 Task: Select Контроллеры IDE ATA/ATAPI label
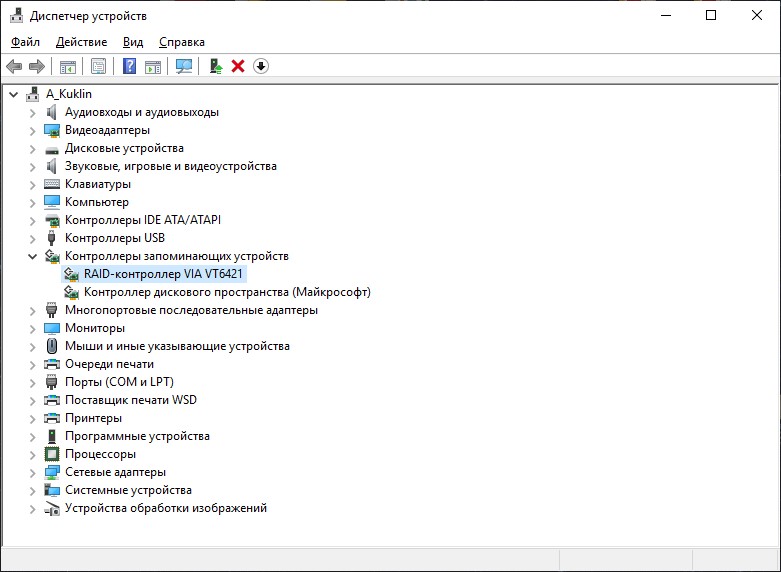click(143, 220)
